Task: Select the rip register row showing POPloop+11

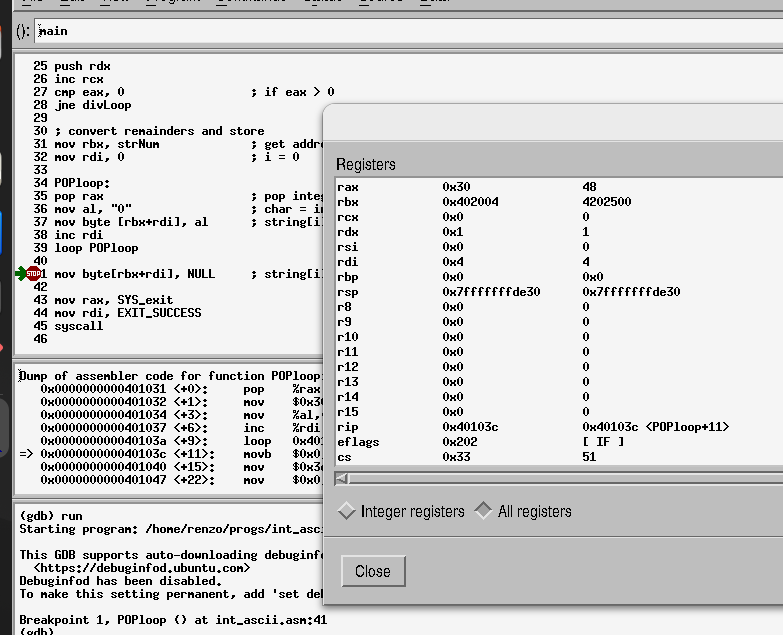Action: [x=559, y=427]
